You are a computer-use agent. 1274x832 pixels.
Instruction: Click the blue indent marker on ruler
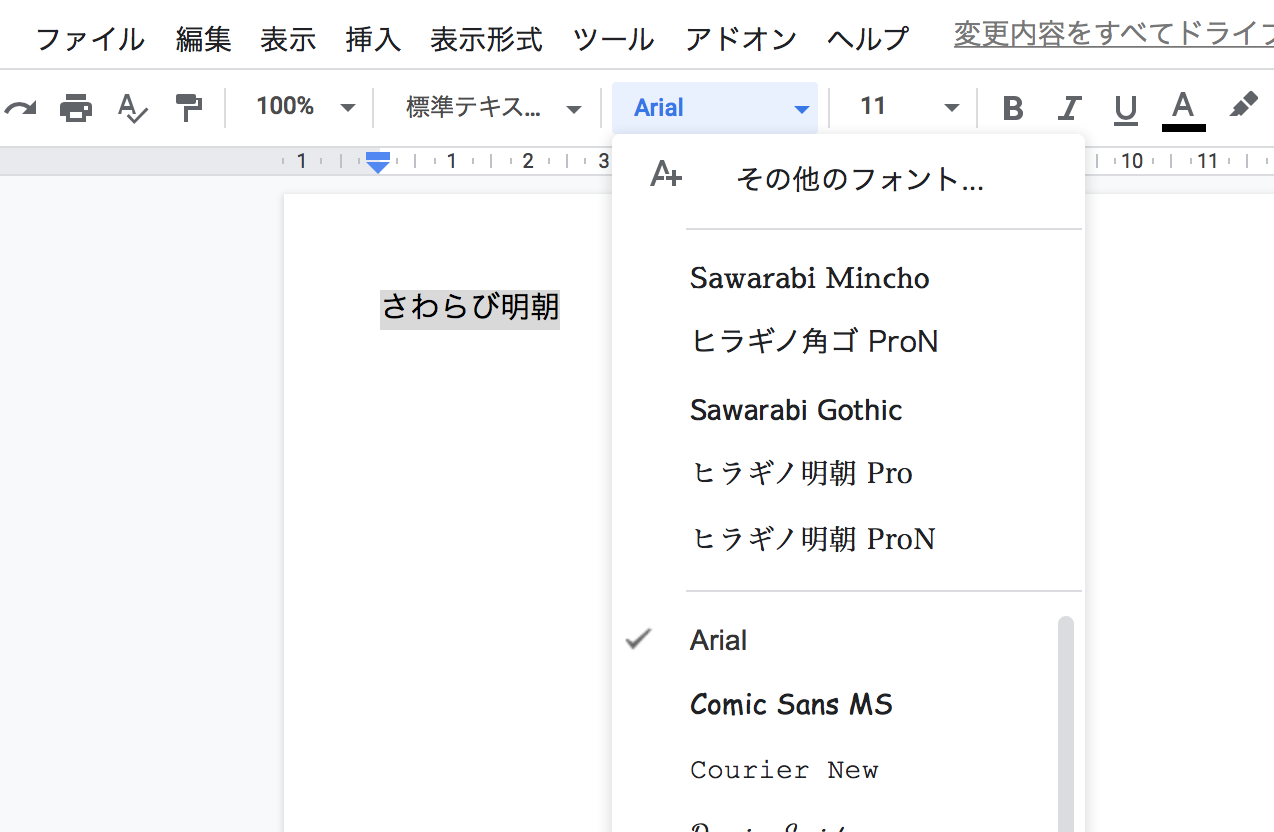377,162
